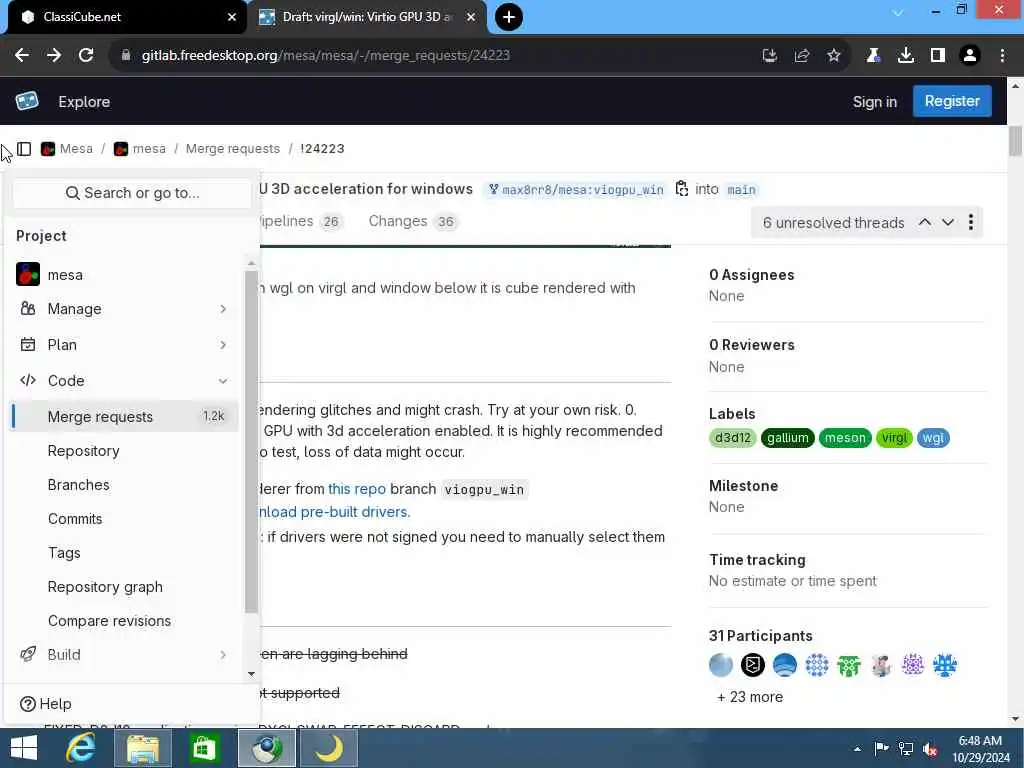
Task: Toggle the sidebar collapse icon
Action: point(24,149)
